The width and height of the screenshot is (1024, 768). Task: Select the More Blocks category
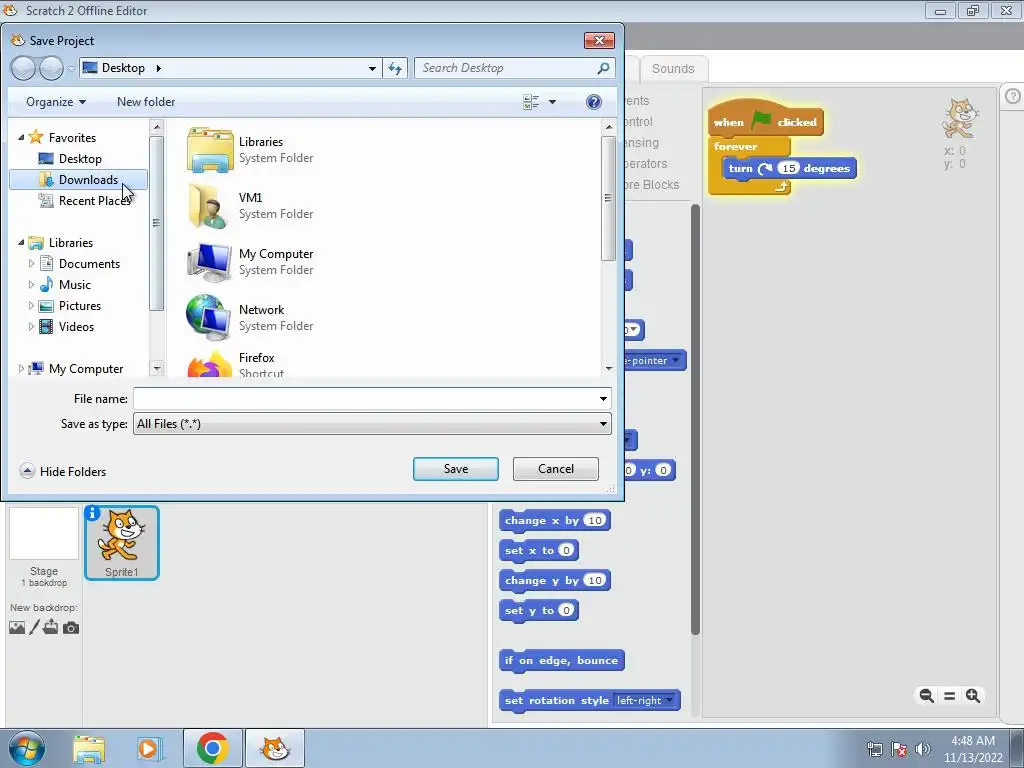pos(650,185)
